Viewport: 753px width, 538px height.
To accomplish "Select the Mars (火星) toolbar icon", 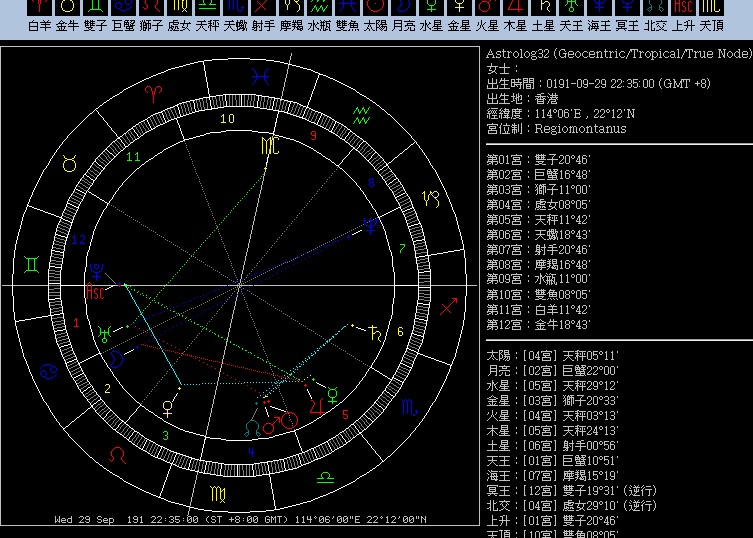I will pos(487,7).
